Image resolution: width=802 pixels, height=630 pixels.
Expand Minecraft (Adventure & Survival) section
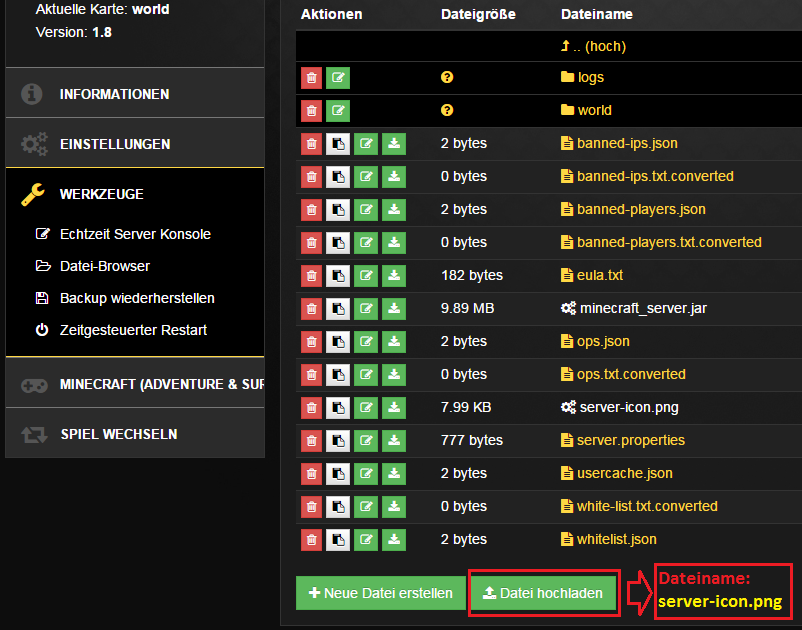pyautogui.click(x=135, y=384)
